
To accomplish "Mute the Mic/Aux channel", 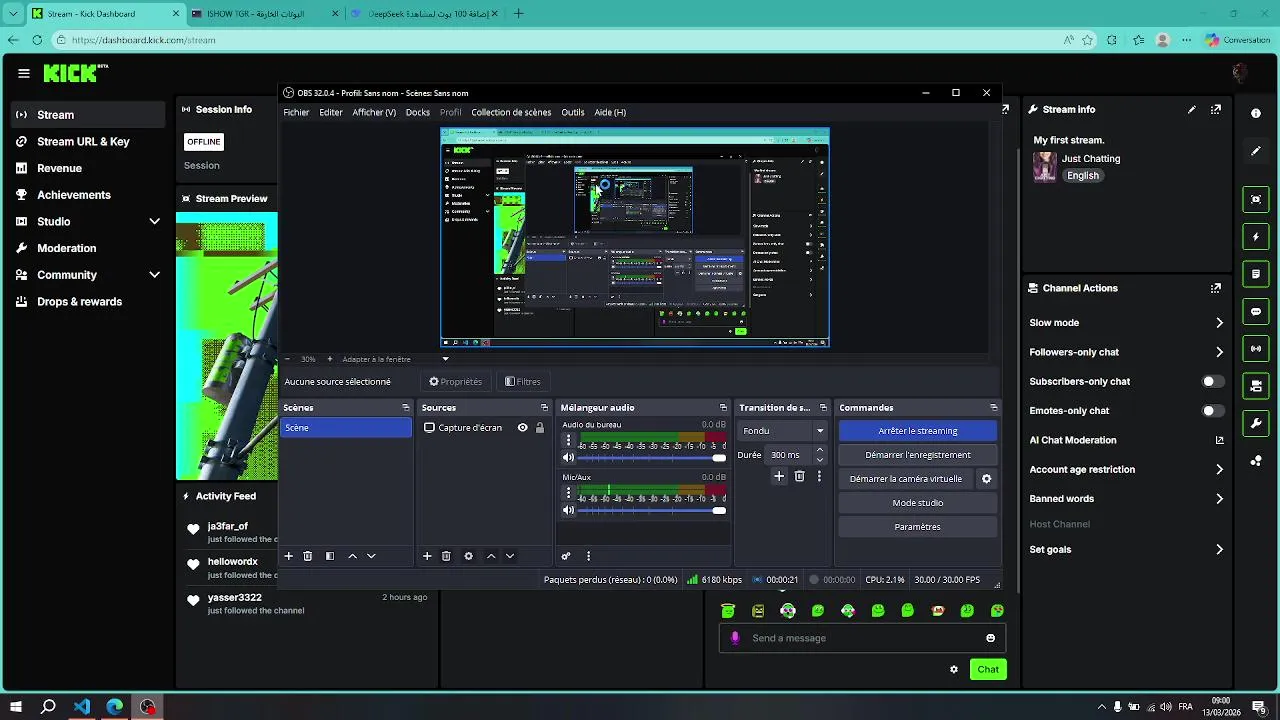I will pos(569,510).
